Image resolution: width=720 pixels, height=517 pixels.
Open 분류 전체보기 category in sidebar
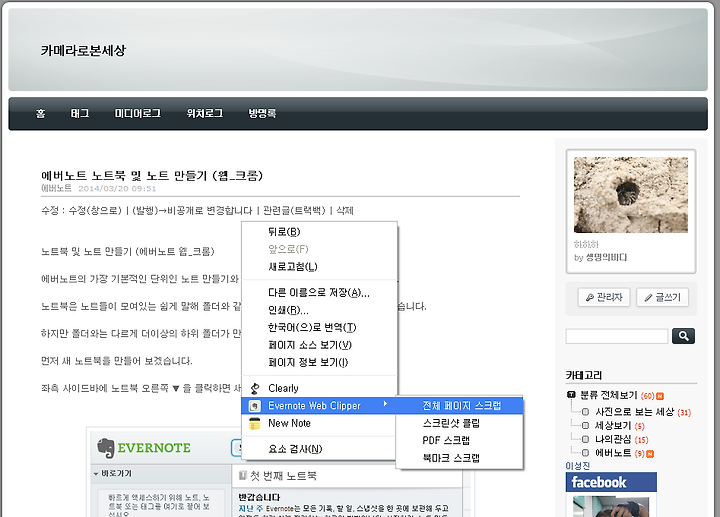pos(608,395)
